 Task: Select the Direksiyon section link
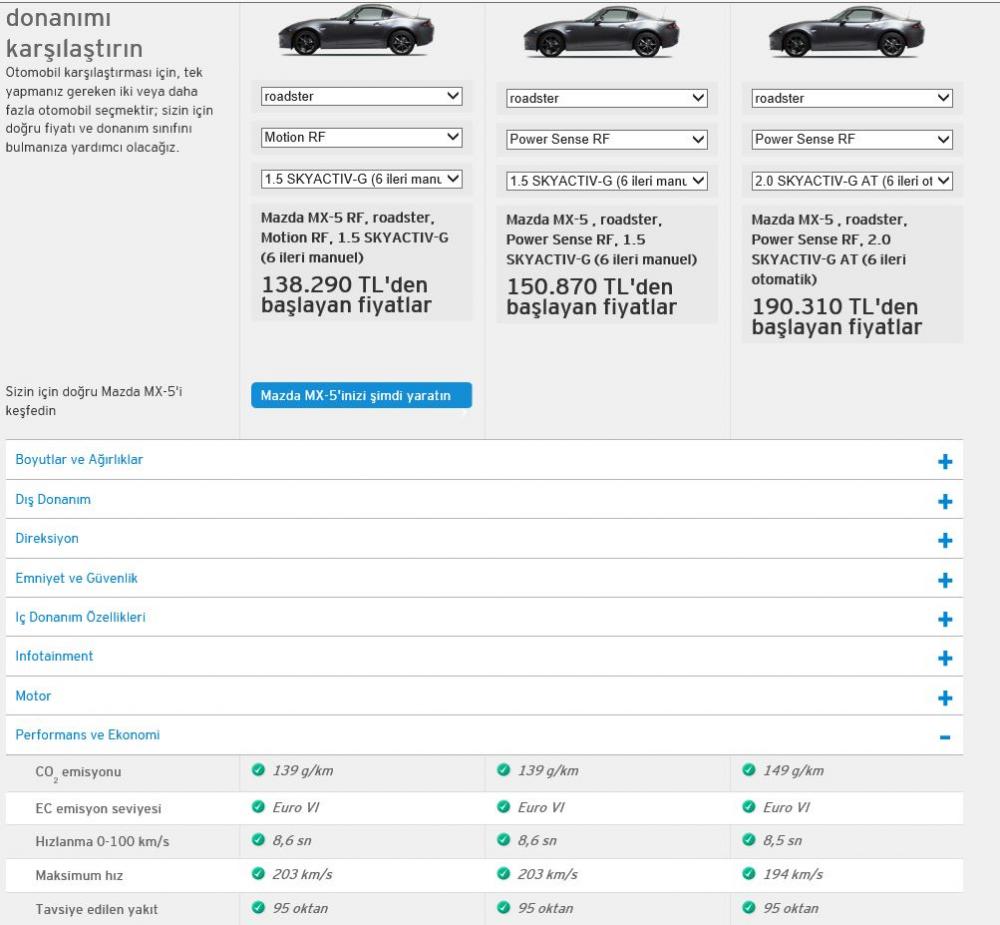pos(47,538)
